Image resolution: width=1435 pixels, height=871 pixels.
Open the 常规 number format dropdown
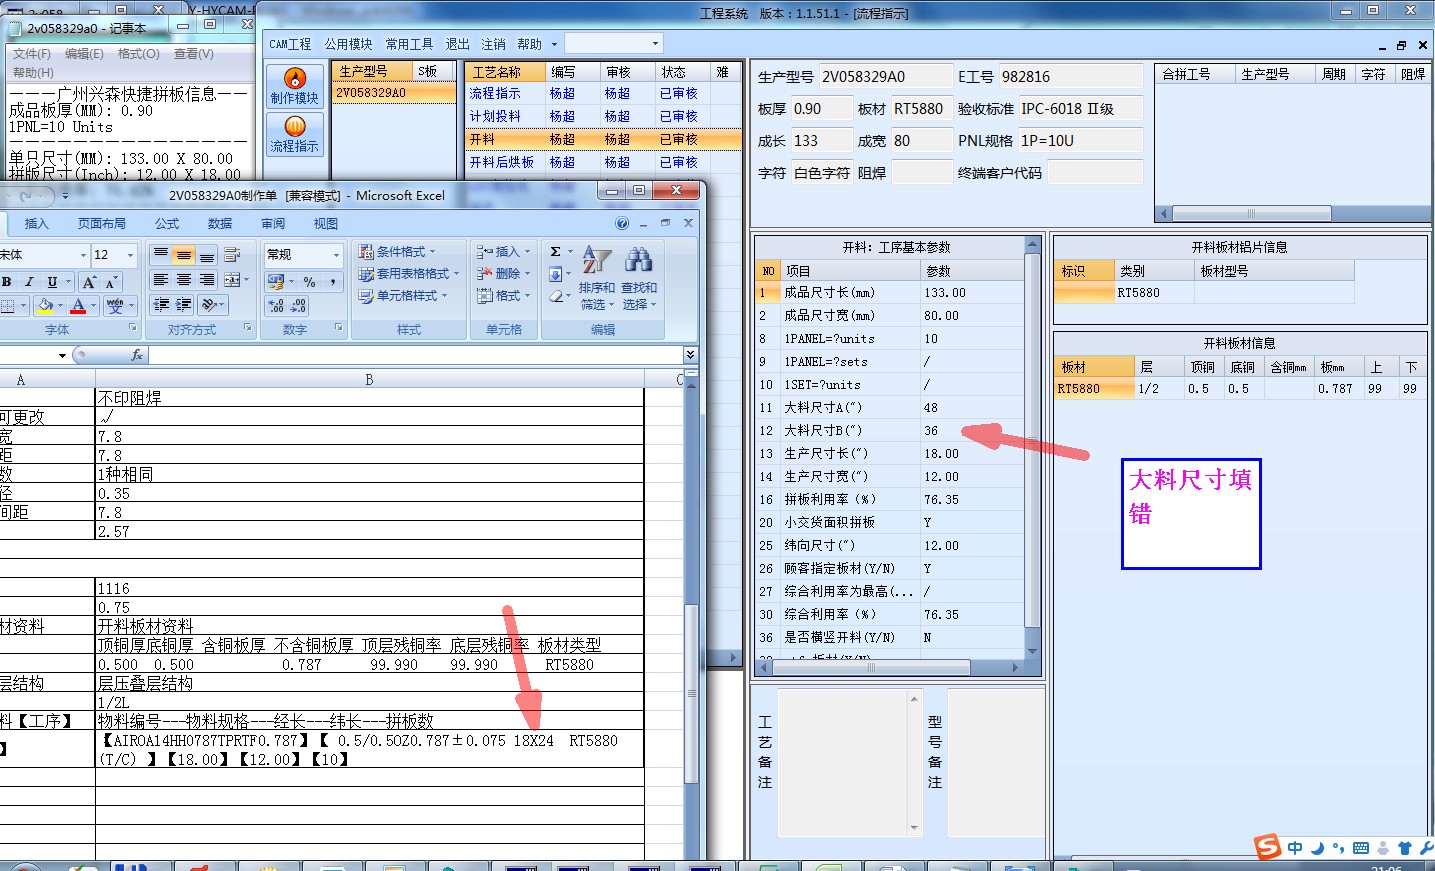(336, 255)
